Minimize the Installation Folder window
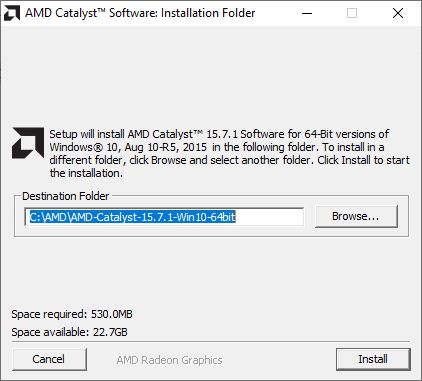This screenshot has height=381, width=422. tap(307, 13)
